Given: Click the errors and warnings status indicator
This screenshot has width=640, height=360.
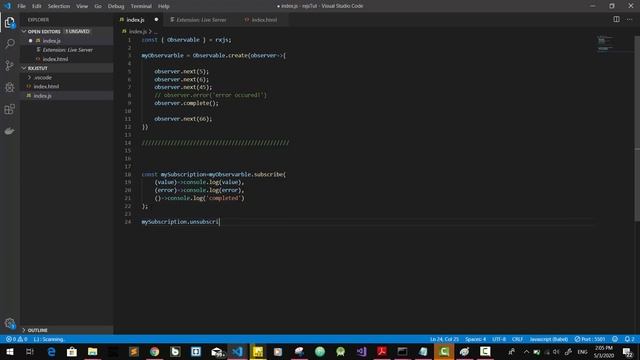Looking at the screenshot, I should tap(17, 339).
